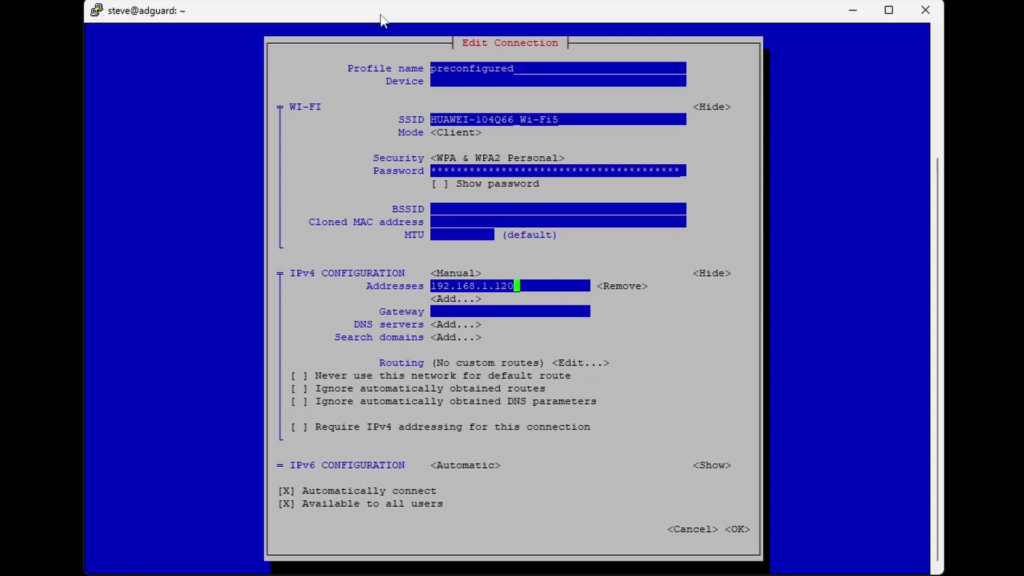Edit the custom routing settings

click(x=580, y=363)
